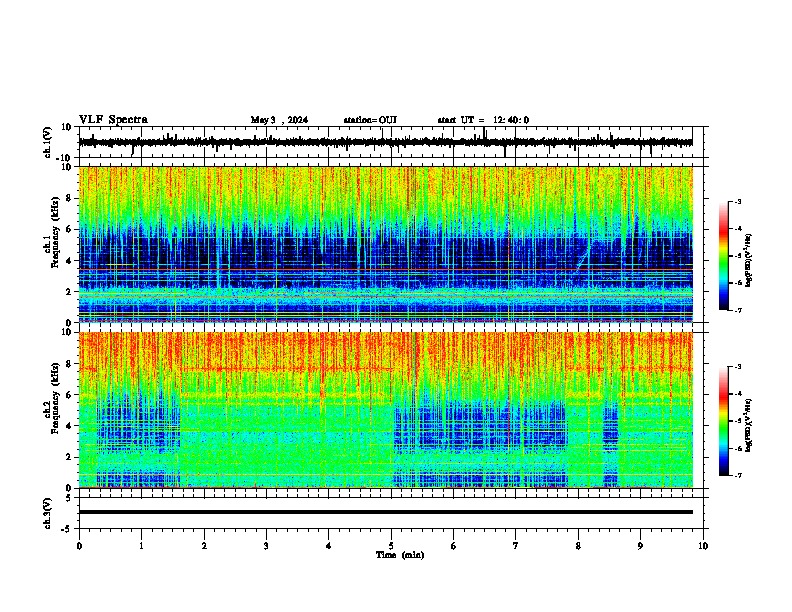Viewport: 792px width, 612px height.
Task: Click the time axis tick label "8"
Action: (578, 546)
